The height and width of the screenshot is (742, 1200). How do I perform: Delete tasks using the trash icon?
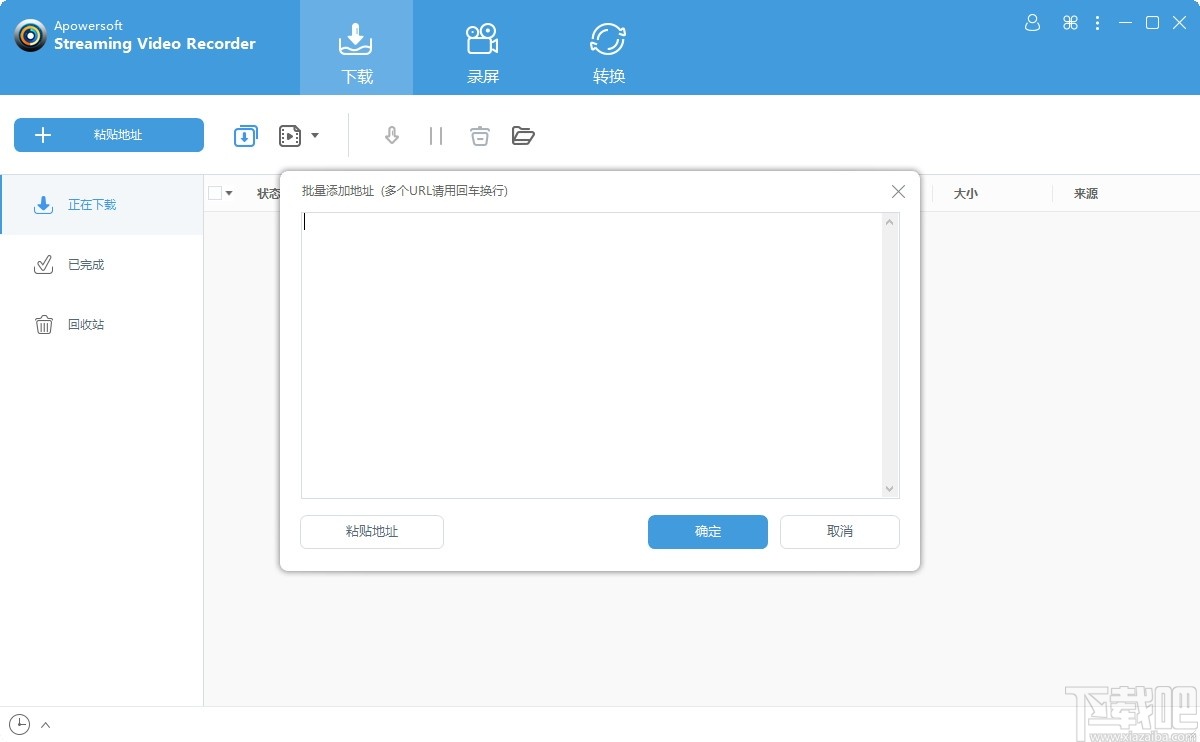480,135
